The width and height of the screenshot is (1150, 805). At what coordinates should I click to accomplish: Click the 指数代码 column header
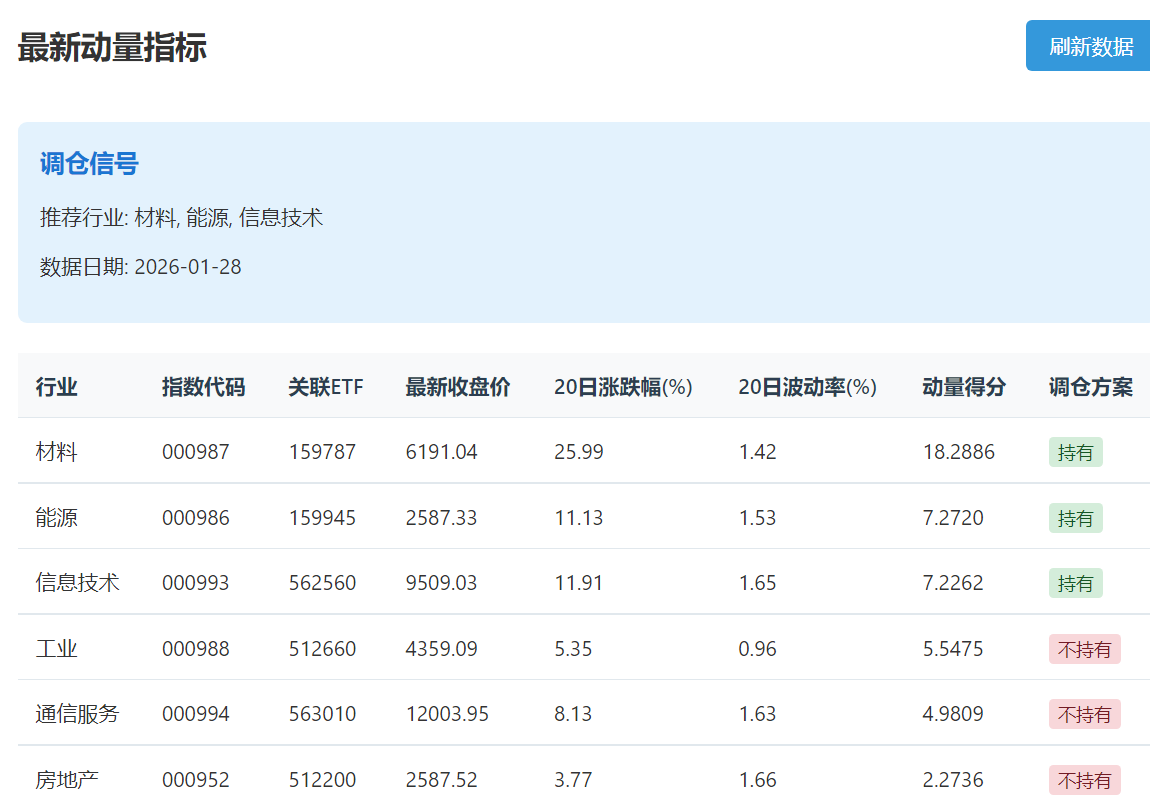click(x=203, y=387)
